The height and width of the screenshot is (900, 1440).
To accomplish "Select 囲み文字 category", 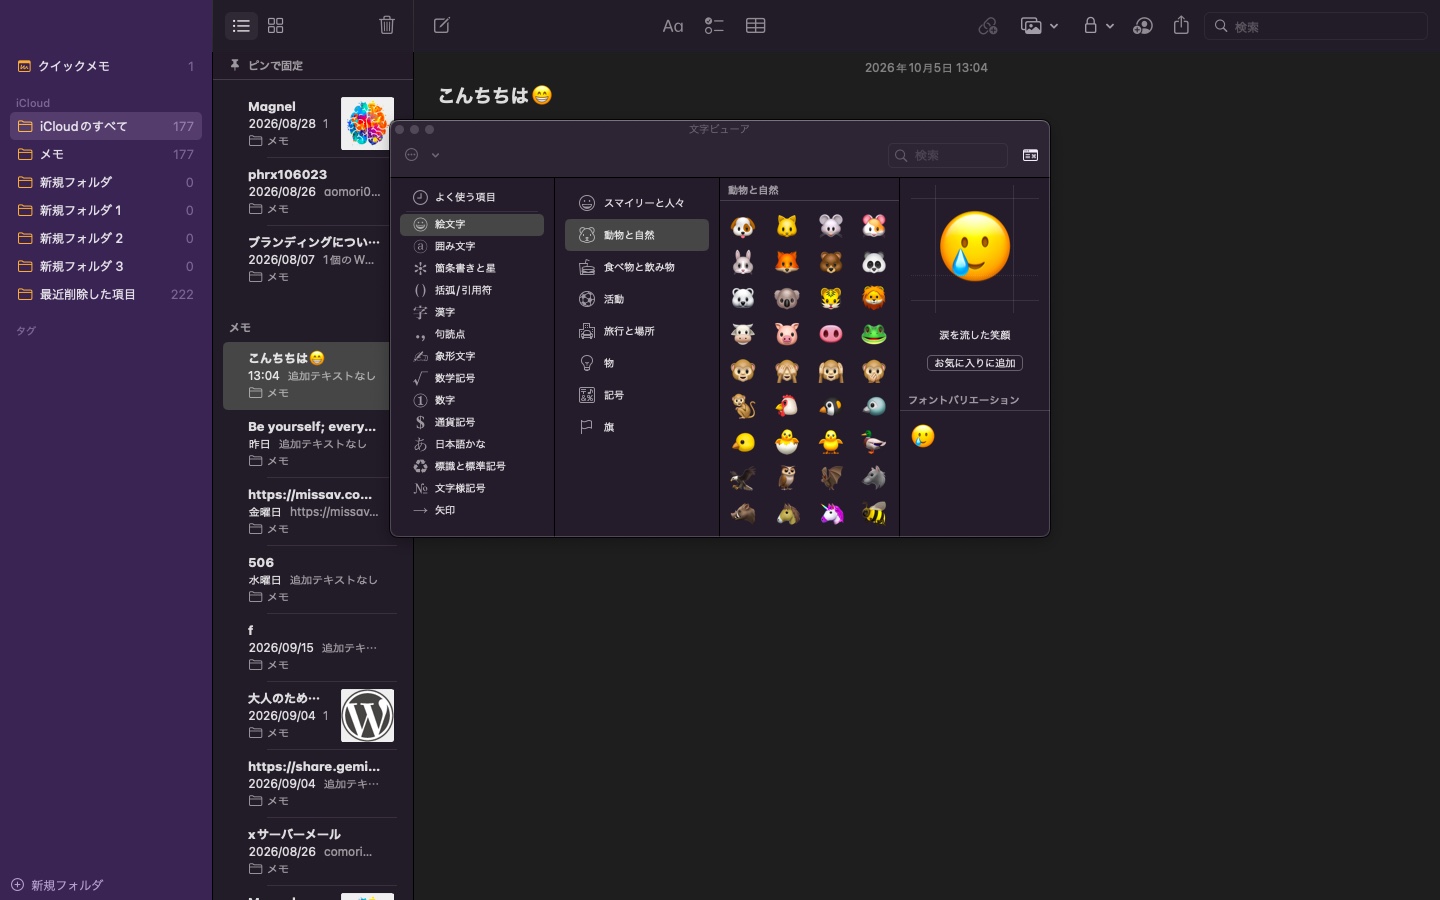I will (472, 246).
